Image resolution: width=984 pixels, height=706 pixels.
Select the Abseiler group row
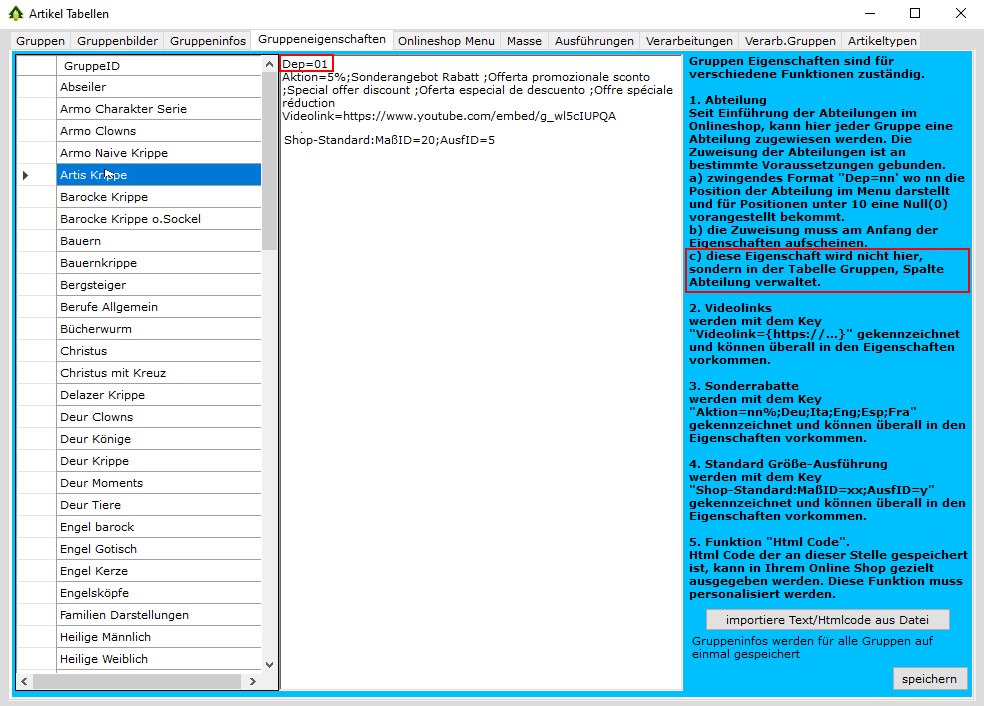pos(158,87)
